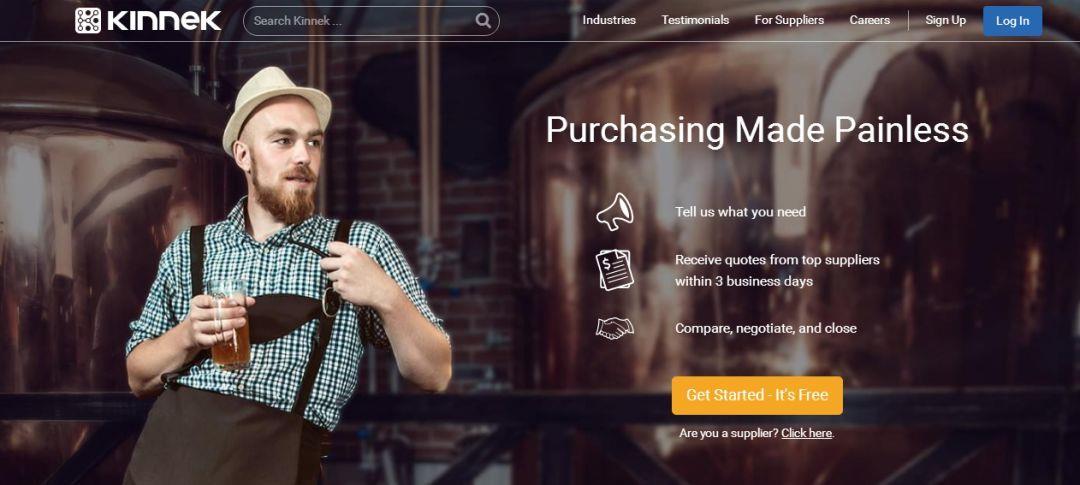Click the handshake icon
The width and height of the screenshot is (1080, 485).
coord(614,328)
